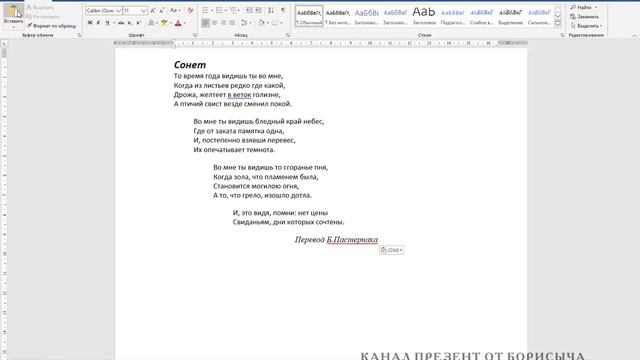
Task: Decrease font size with A-down icon
Action: [x=162, y=11]
